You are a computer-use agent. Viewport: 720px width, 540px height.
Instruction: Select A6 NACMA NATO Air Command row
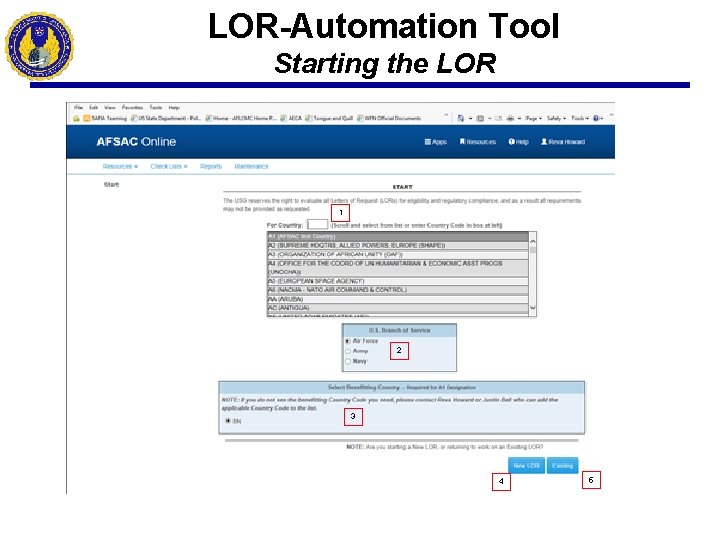398,290
